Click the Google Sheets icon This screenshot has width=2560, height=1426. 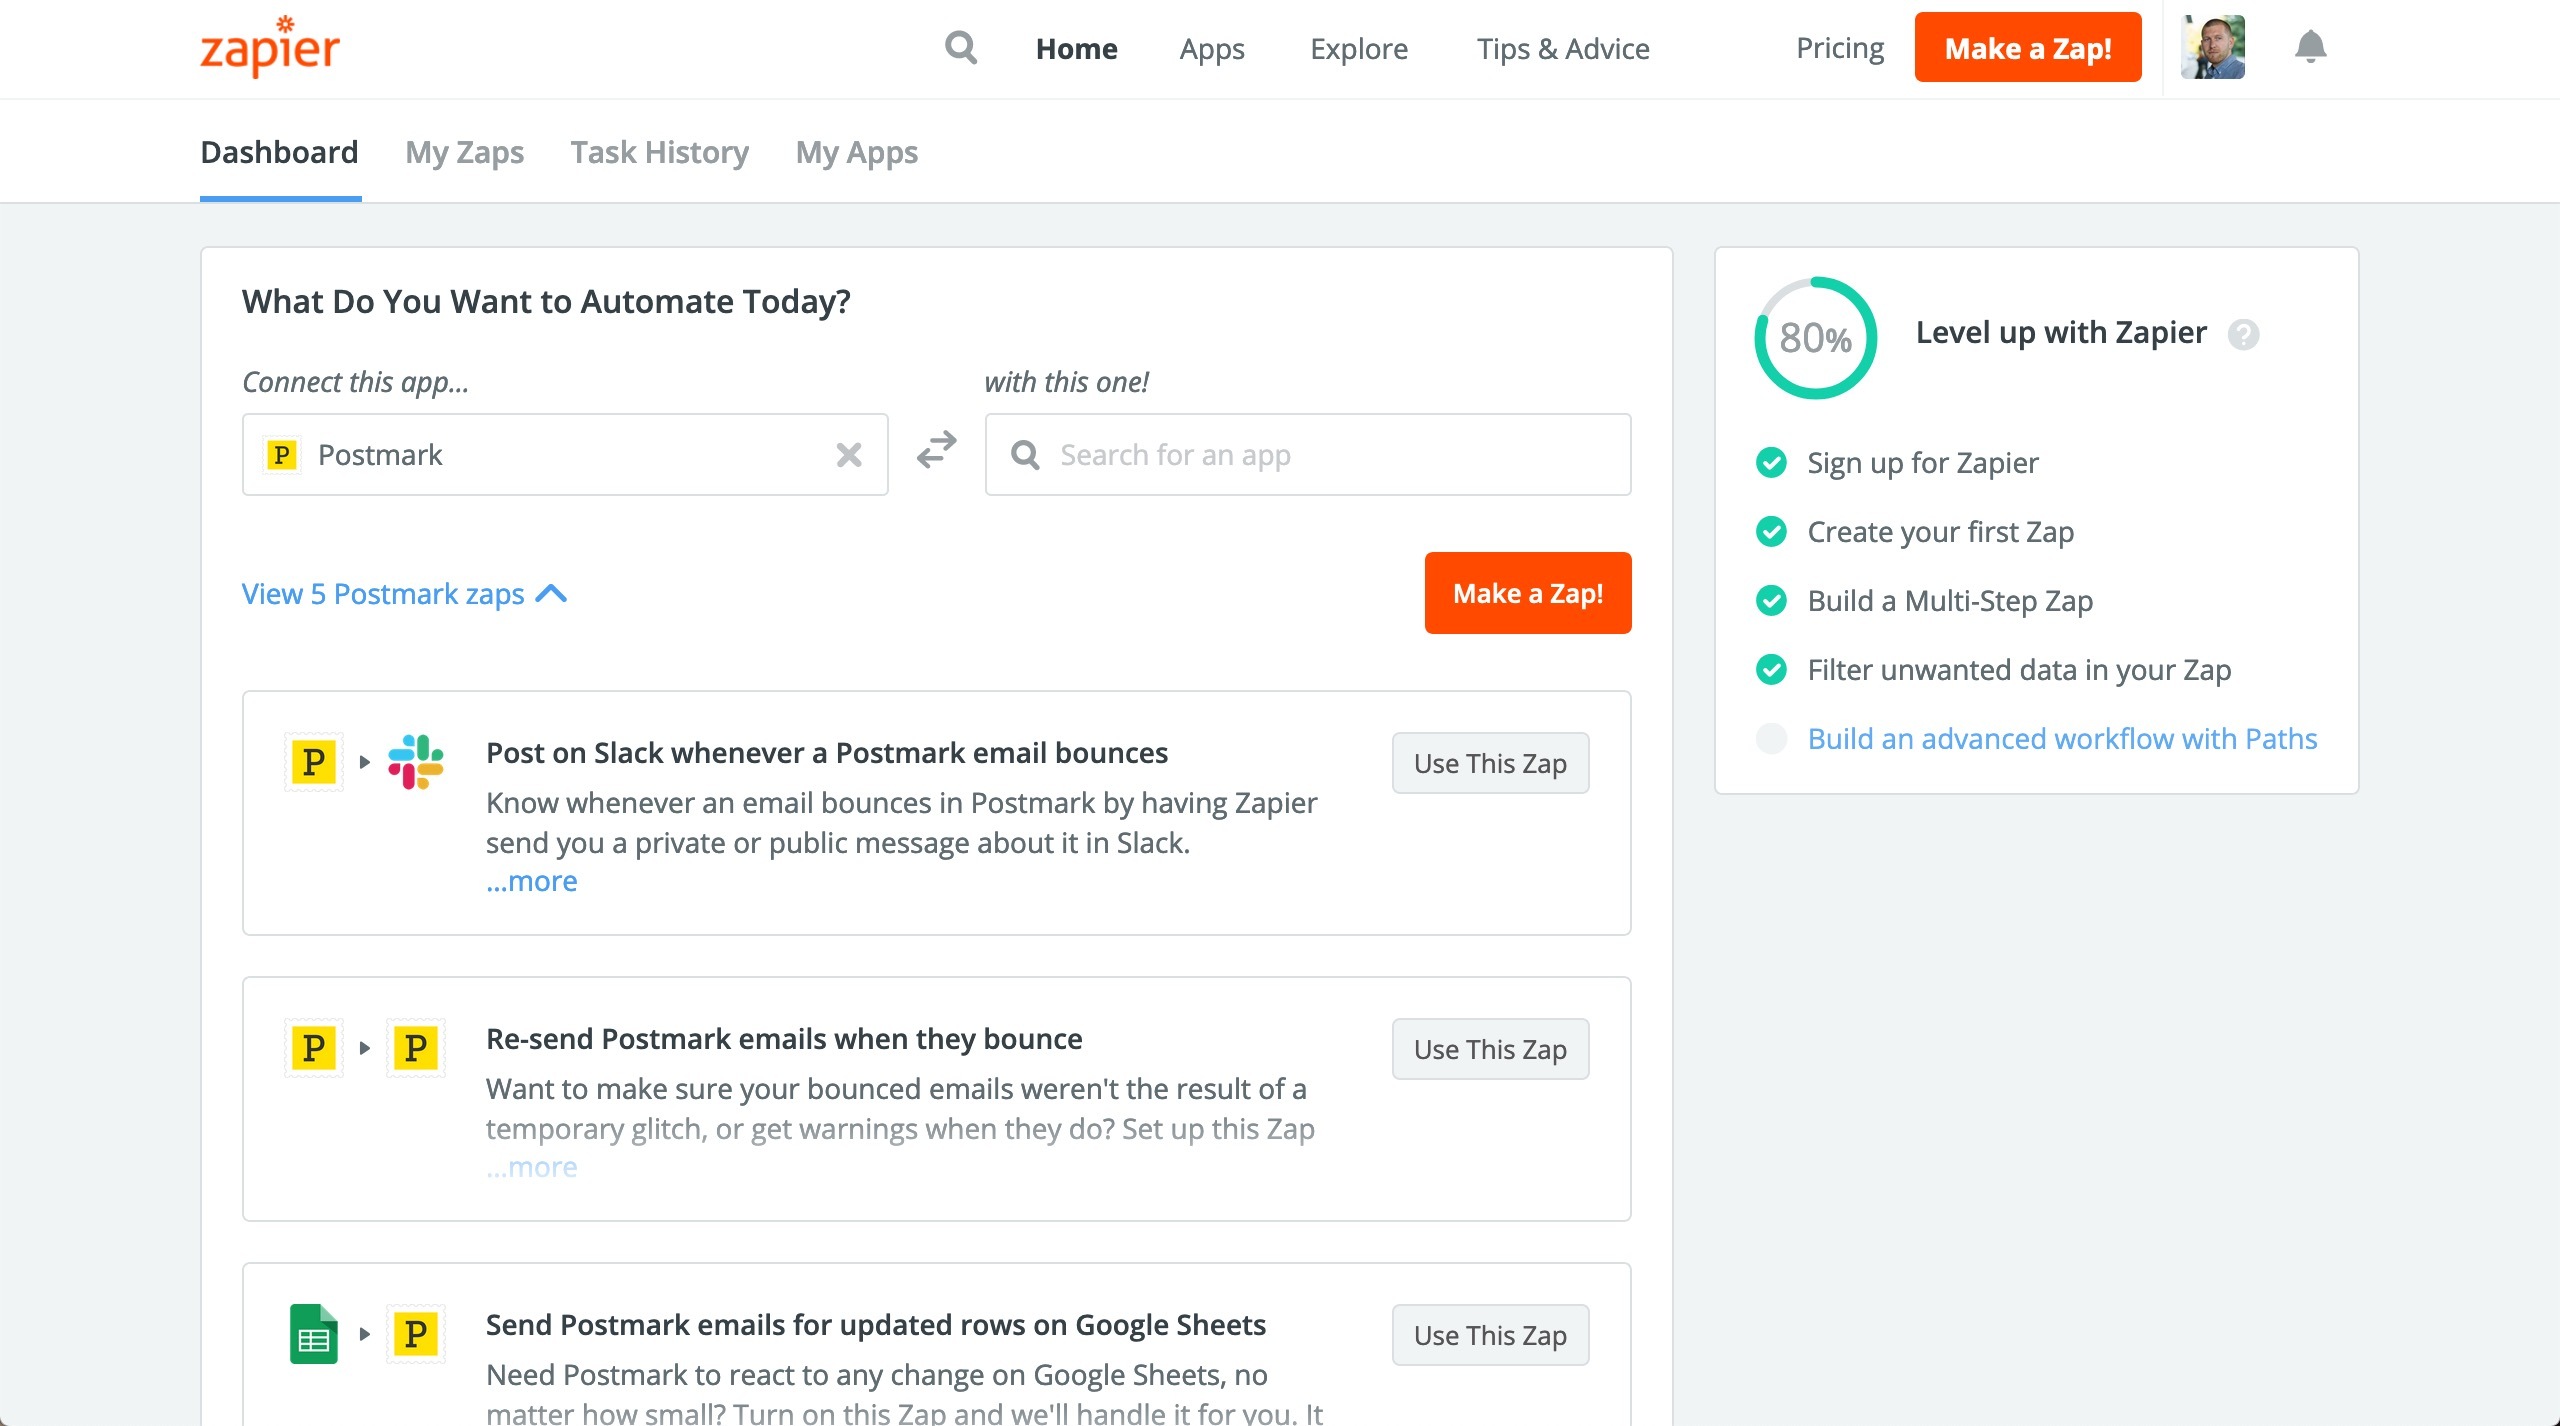pos(314,1333)
